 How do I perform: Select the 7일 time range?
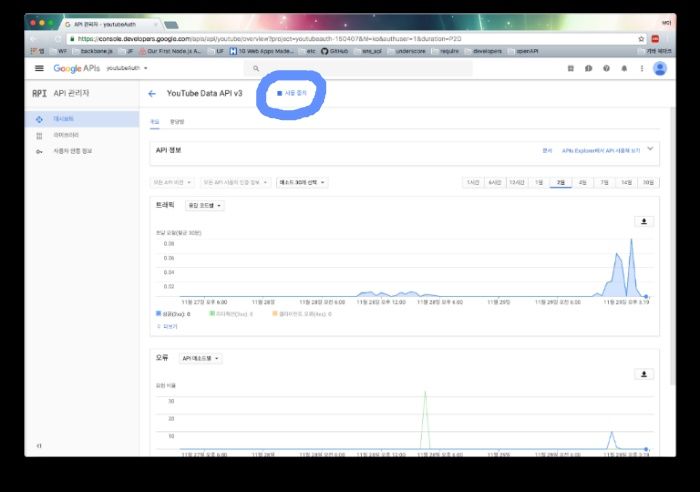point(604,182)
